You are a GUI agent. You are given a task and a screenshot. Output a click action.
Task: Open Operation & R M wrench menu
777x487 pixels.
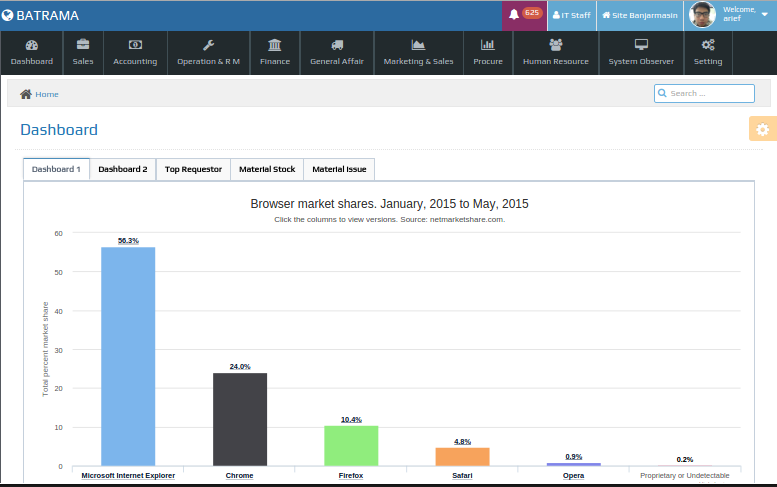click(208, 45)
